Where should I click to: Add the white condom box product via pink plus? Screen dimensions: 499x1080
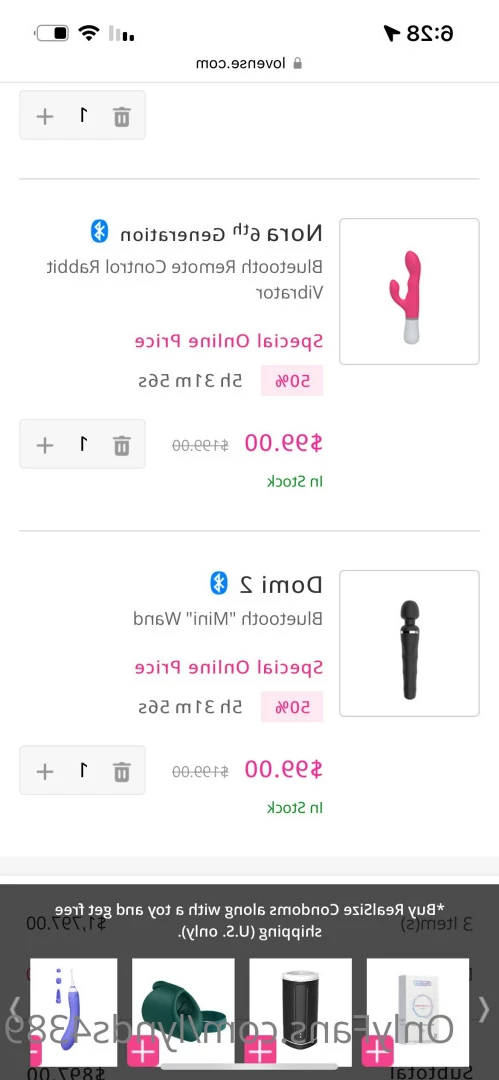(x=378, y=1052)
